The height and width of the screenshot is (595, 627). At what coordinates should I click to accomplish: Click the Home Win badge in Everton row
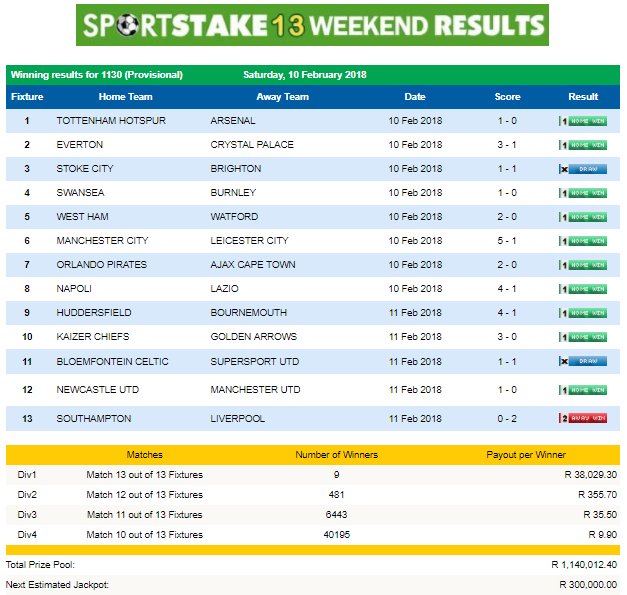click(583, 145)
